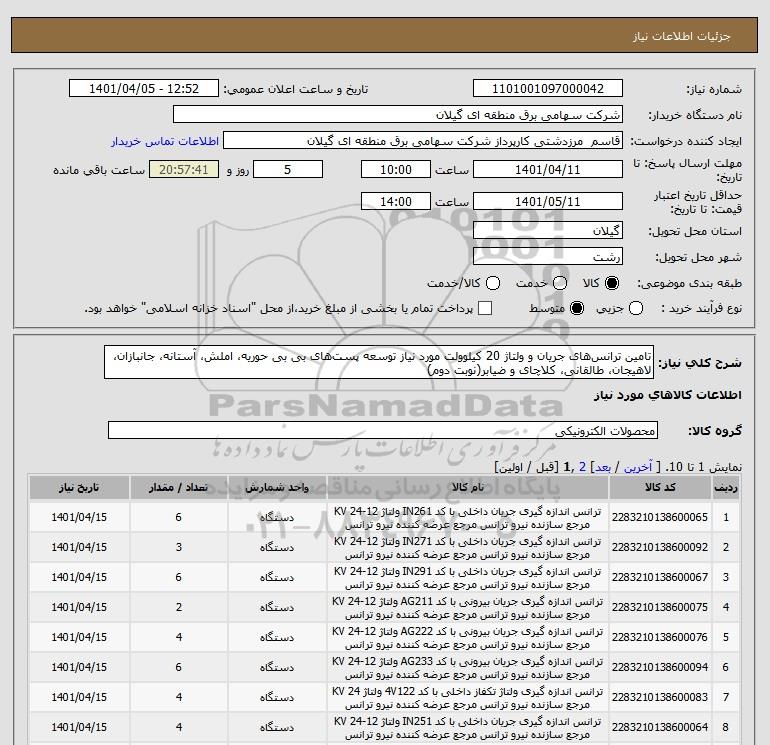Click the delivery province field گیلان
This screenshot has height=745, width=770.
548,230
